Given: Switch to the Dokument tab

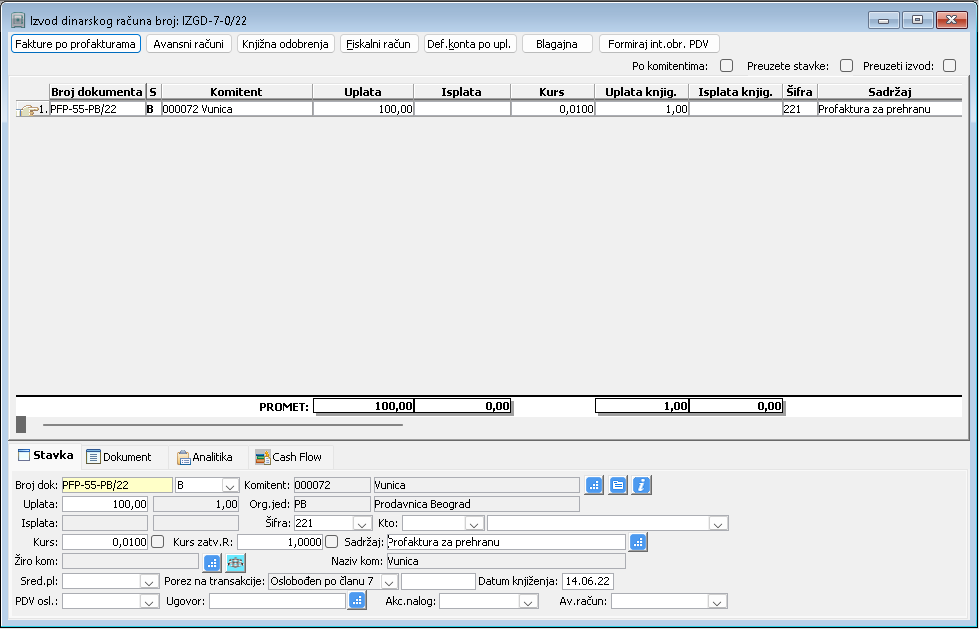Looking at the screenshot, I should click(119, 458).
